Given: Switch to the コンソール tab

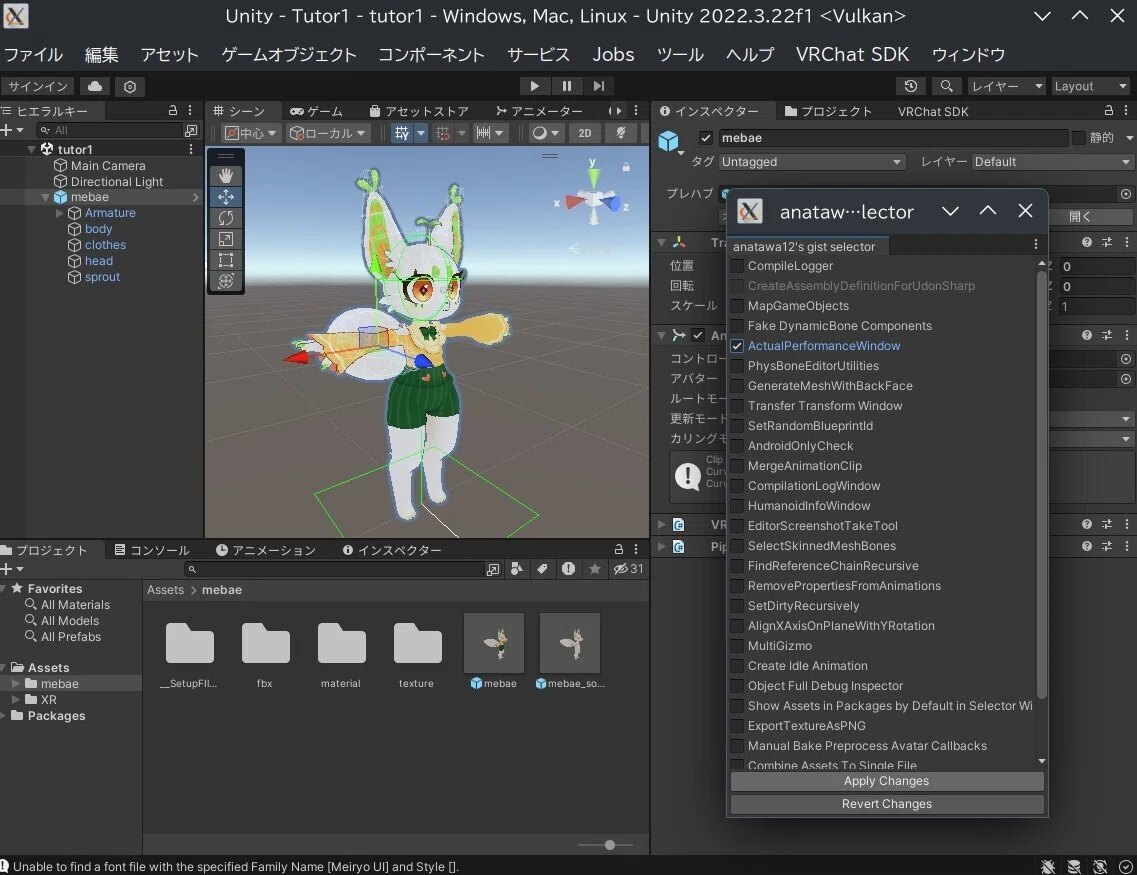Looking at the screenshot, I should tap(152, 550).
